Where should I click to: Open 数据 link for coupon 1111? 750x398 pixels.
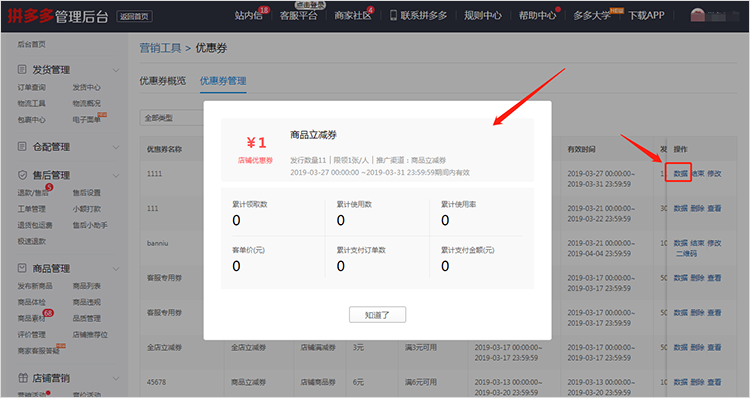(x=680, y=173)
